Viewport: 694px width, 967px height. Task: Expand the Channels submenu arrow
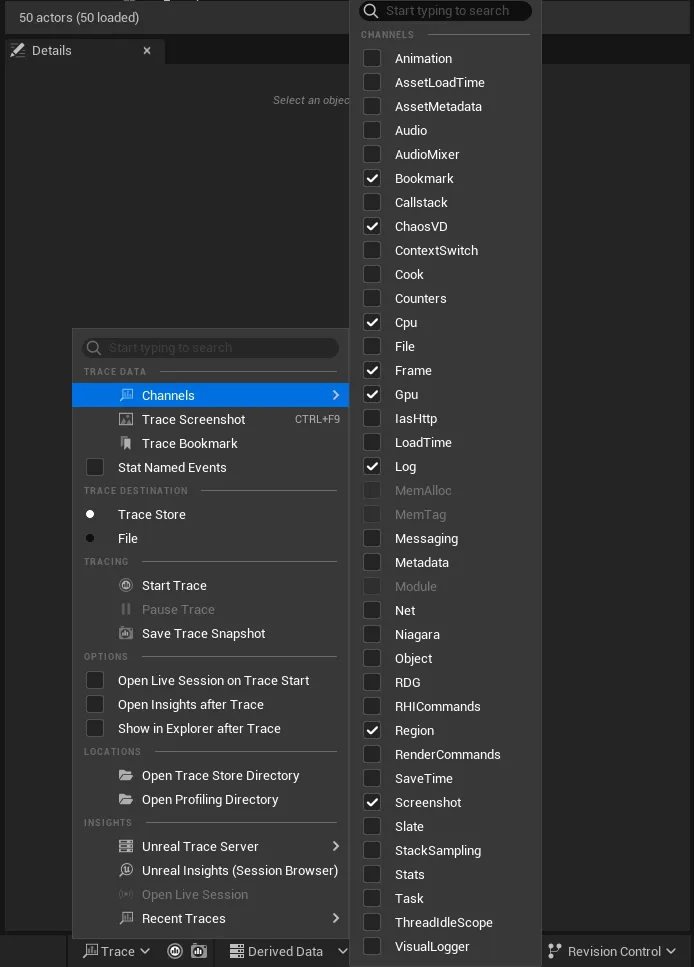tap(336, 395)
